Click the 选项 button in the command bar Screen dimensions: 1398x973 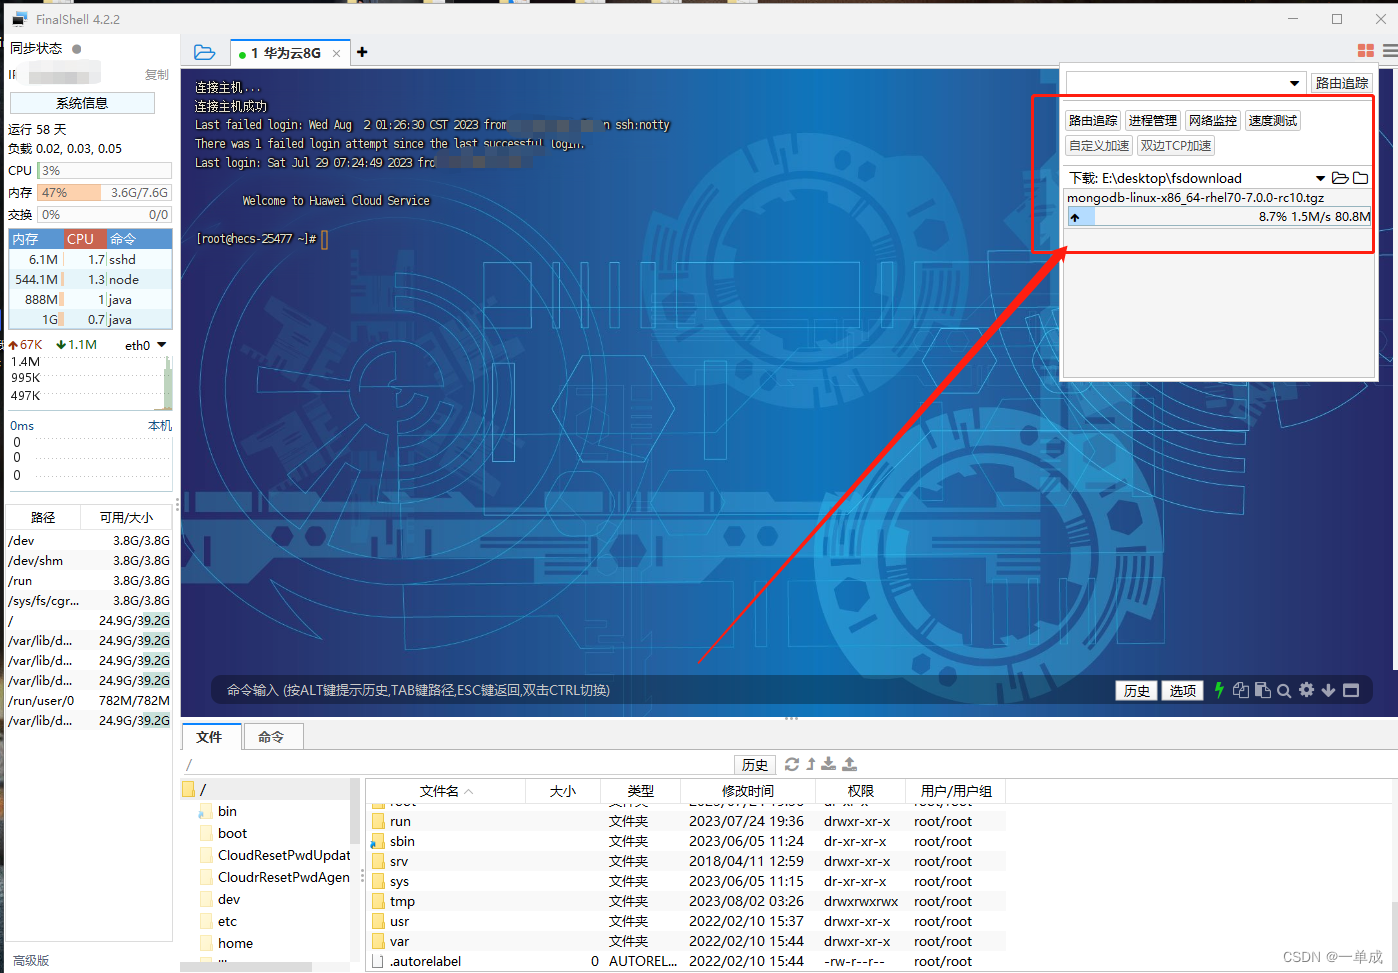click(1182, 691)
